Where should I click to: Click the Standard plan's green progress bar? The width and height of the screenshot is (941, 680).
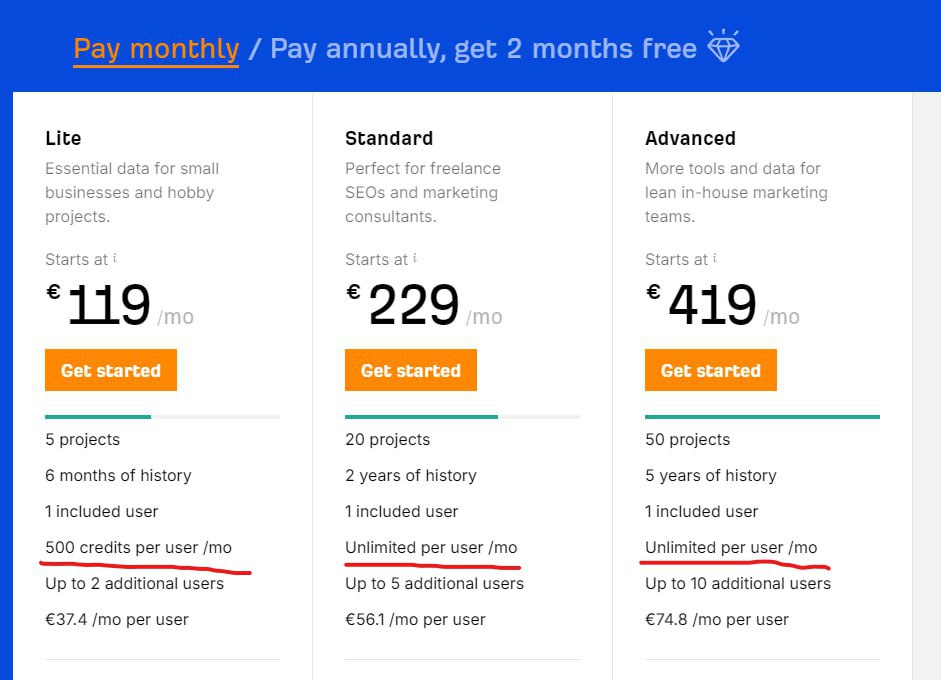tap(421, 416)
